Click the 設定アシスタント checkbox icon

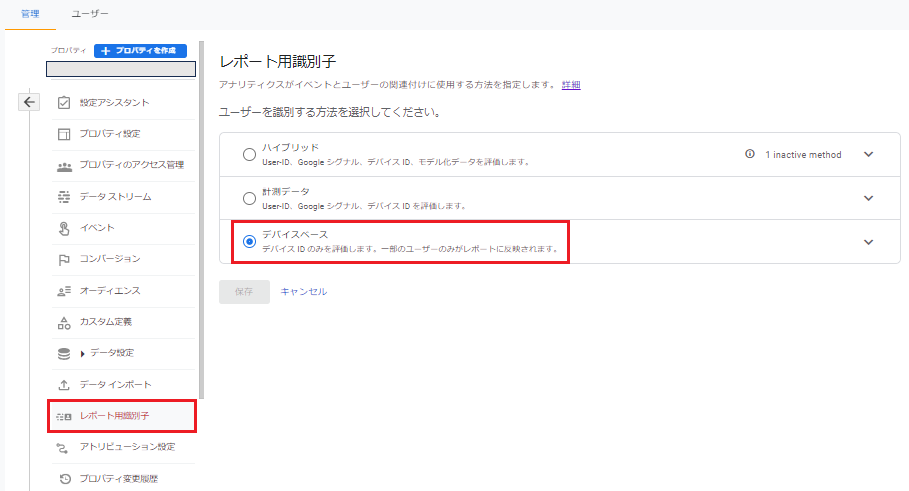coord(64,103)
